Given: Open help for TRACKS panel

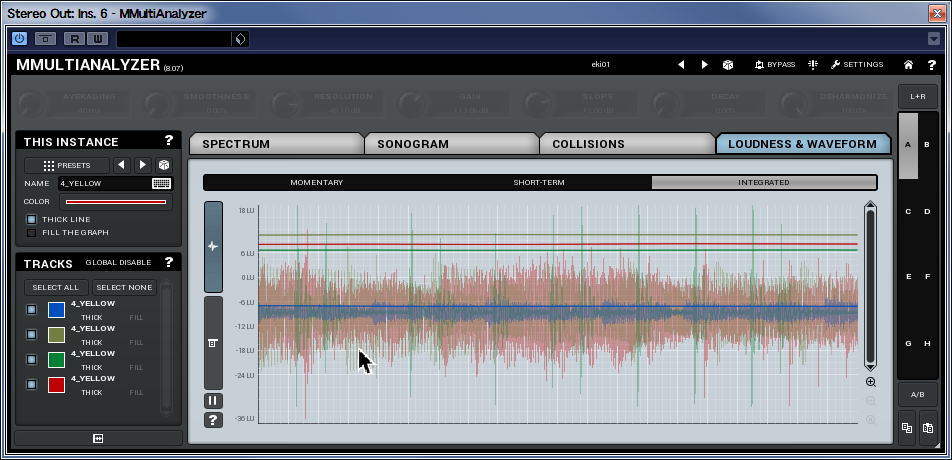Looking at the screenshot, I should (x=169, y=262).
